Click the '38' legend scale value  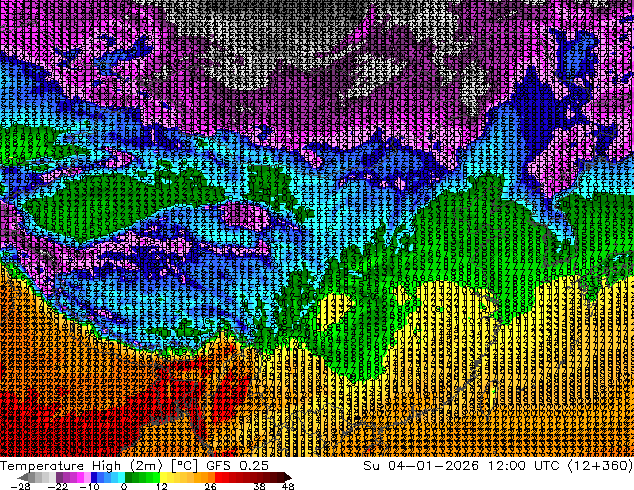[x=259, y=486]
